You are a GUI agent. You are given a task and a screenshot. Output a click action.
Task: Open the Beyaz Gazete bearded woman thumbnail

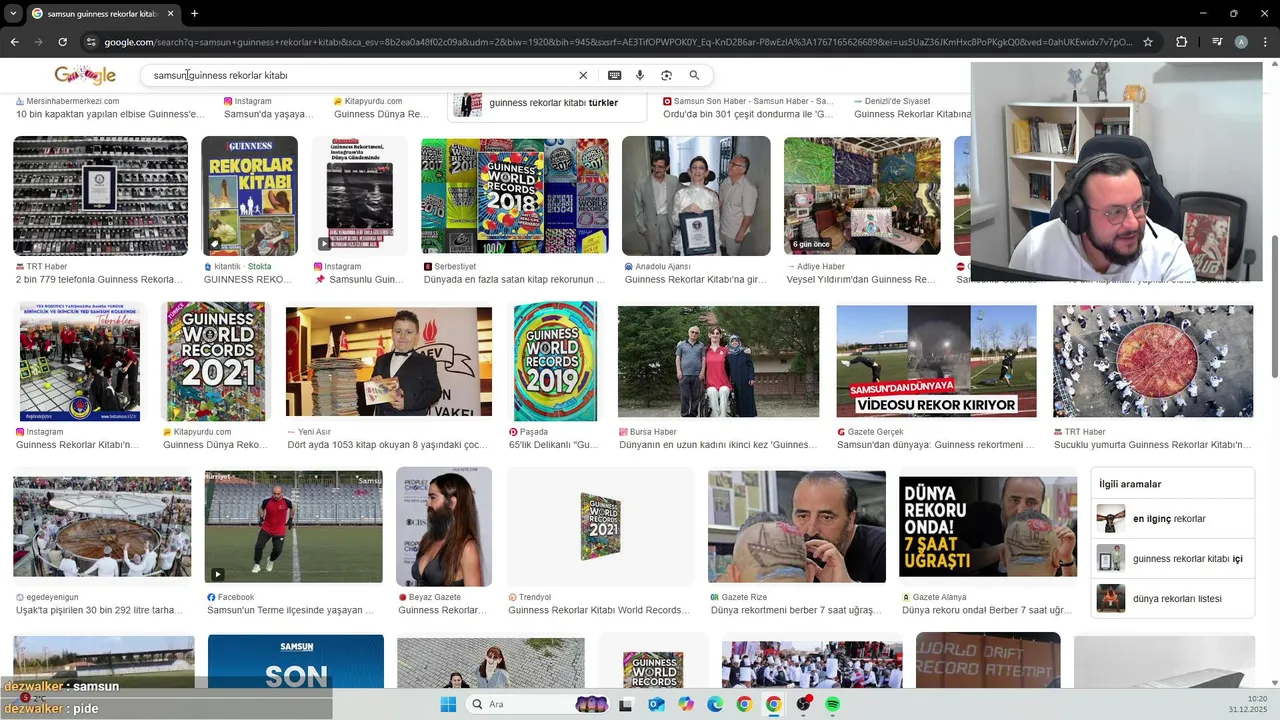444,526
